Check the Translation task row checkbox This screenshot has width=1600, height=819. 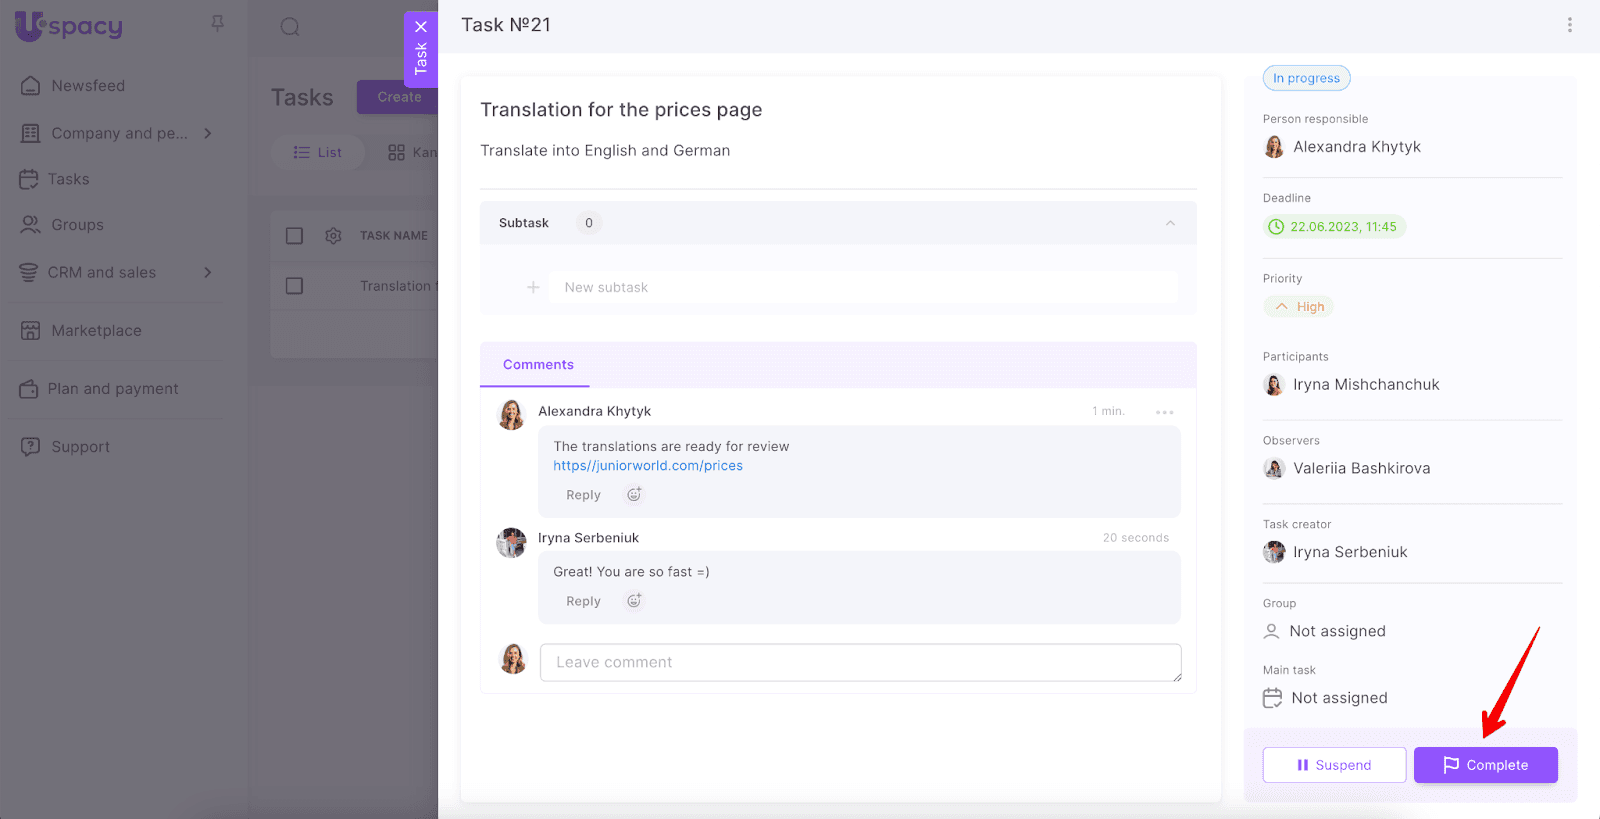tap(294, 286)
